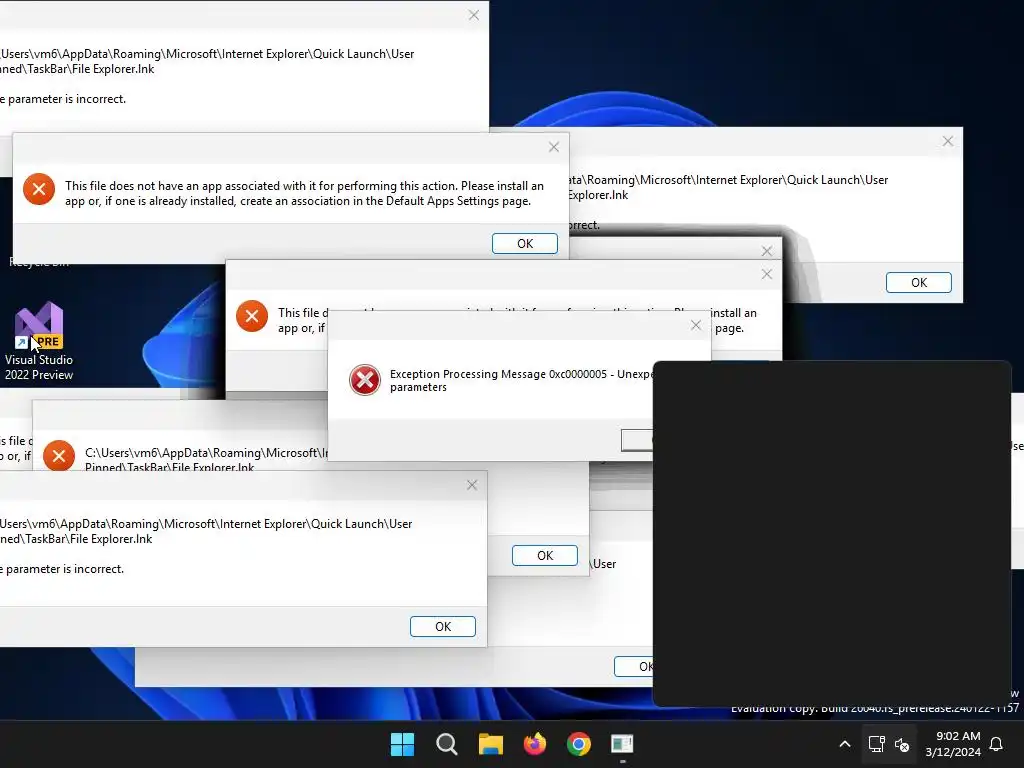This screenshot has height=768, width=1024.
Task: Click the red error icon in the Exception Processing Message dialog
Action: point(364,380)
